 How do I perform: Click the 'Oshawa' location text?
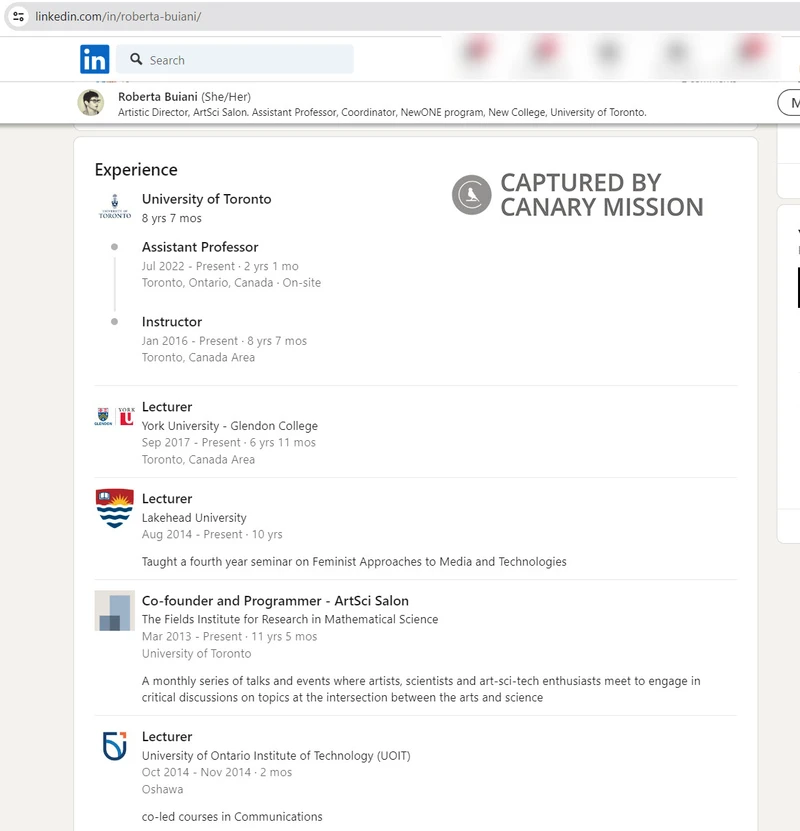click(x=163, y=789)
